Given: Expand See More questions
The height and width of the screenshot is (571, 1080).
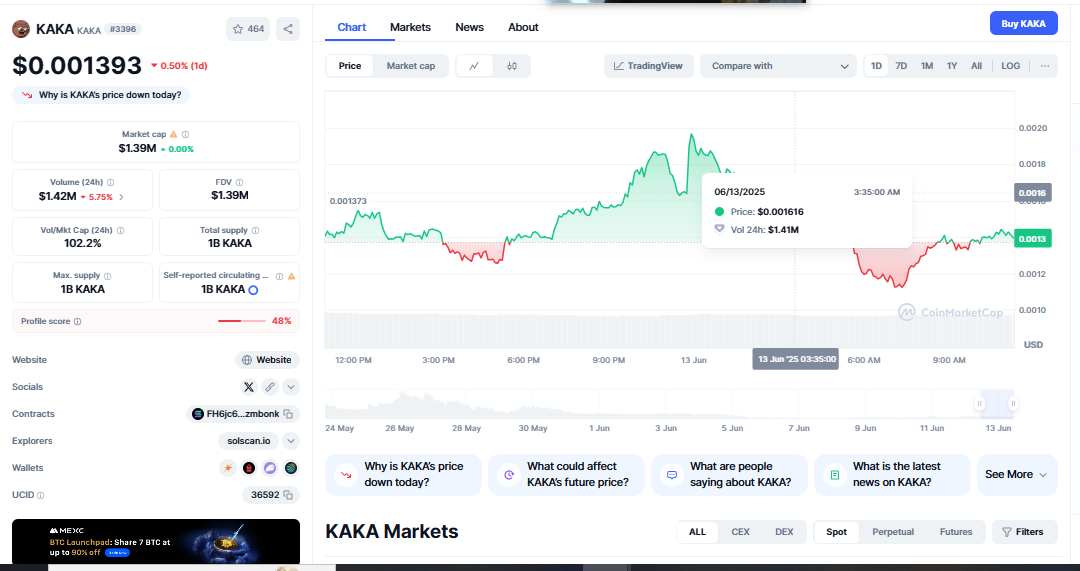Looking at the screenshot, I should click(1017, 475).
